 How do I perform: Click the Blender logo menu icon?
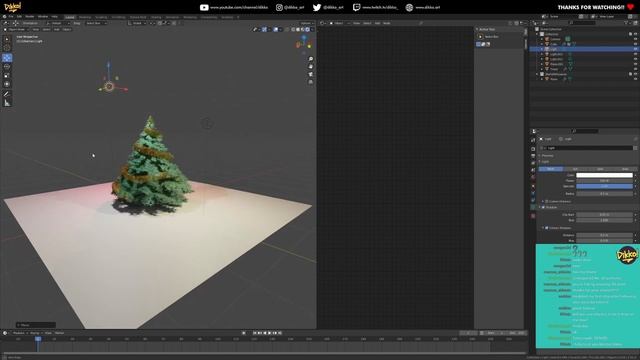4,17
